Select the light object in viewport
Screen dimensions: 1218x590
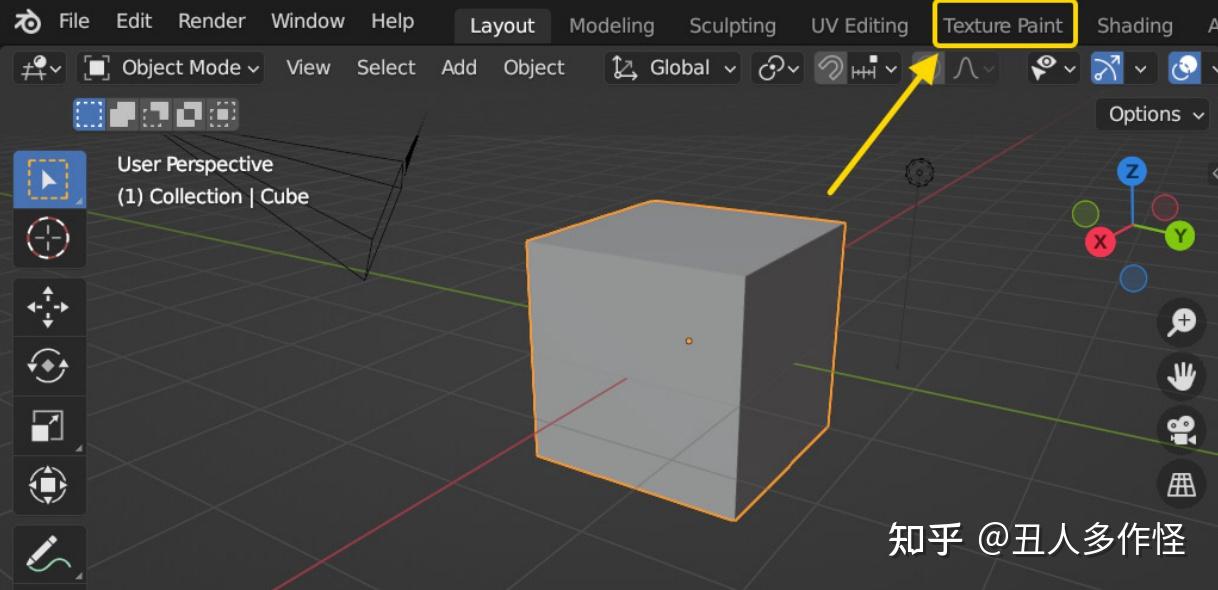click(919, 173)
